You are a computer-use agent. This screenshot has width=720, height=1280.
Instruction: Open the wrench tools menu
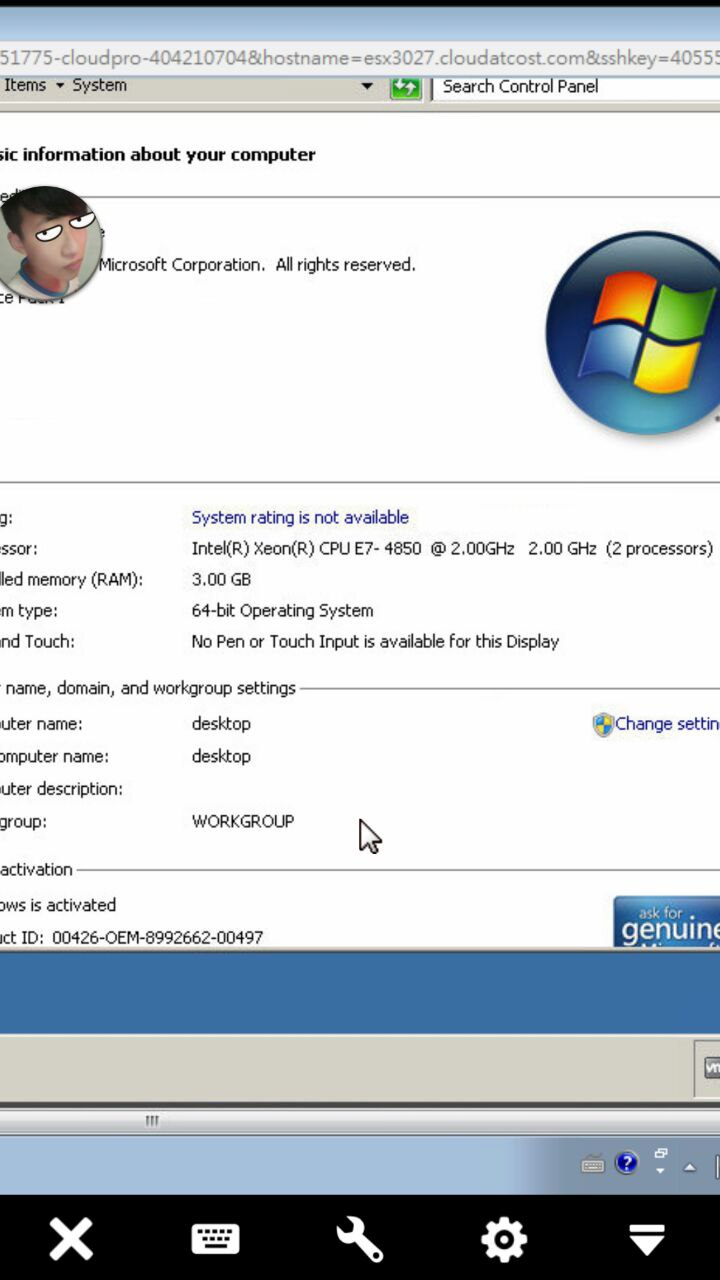pyautogui.click(x=359, y=1239)
